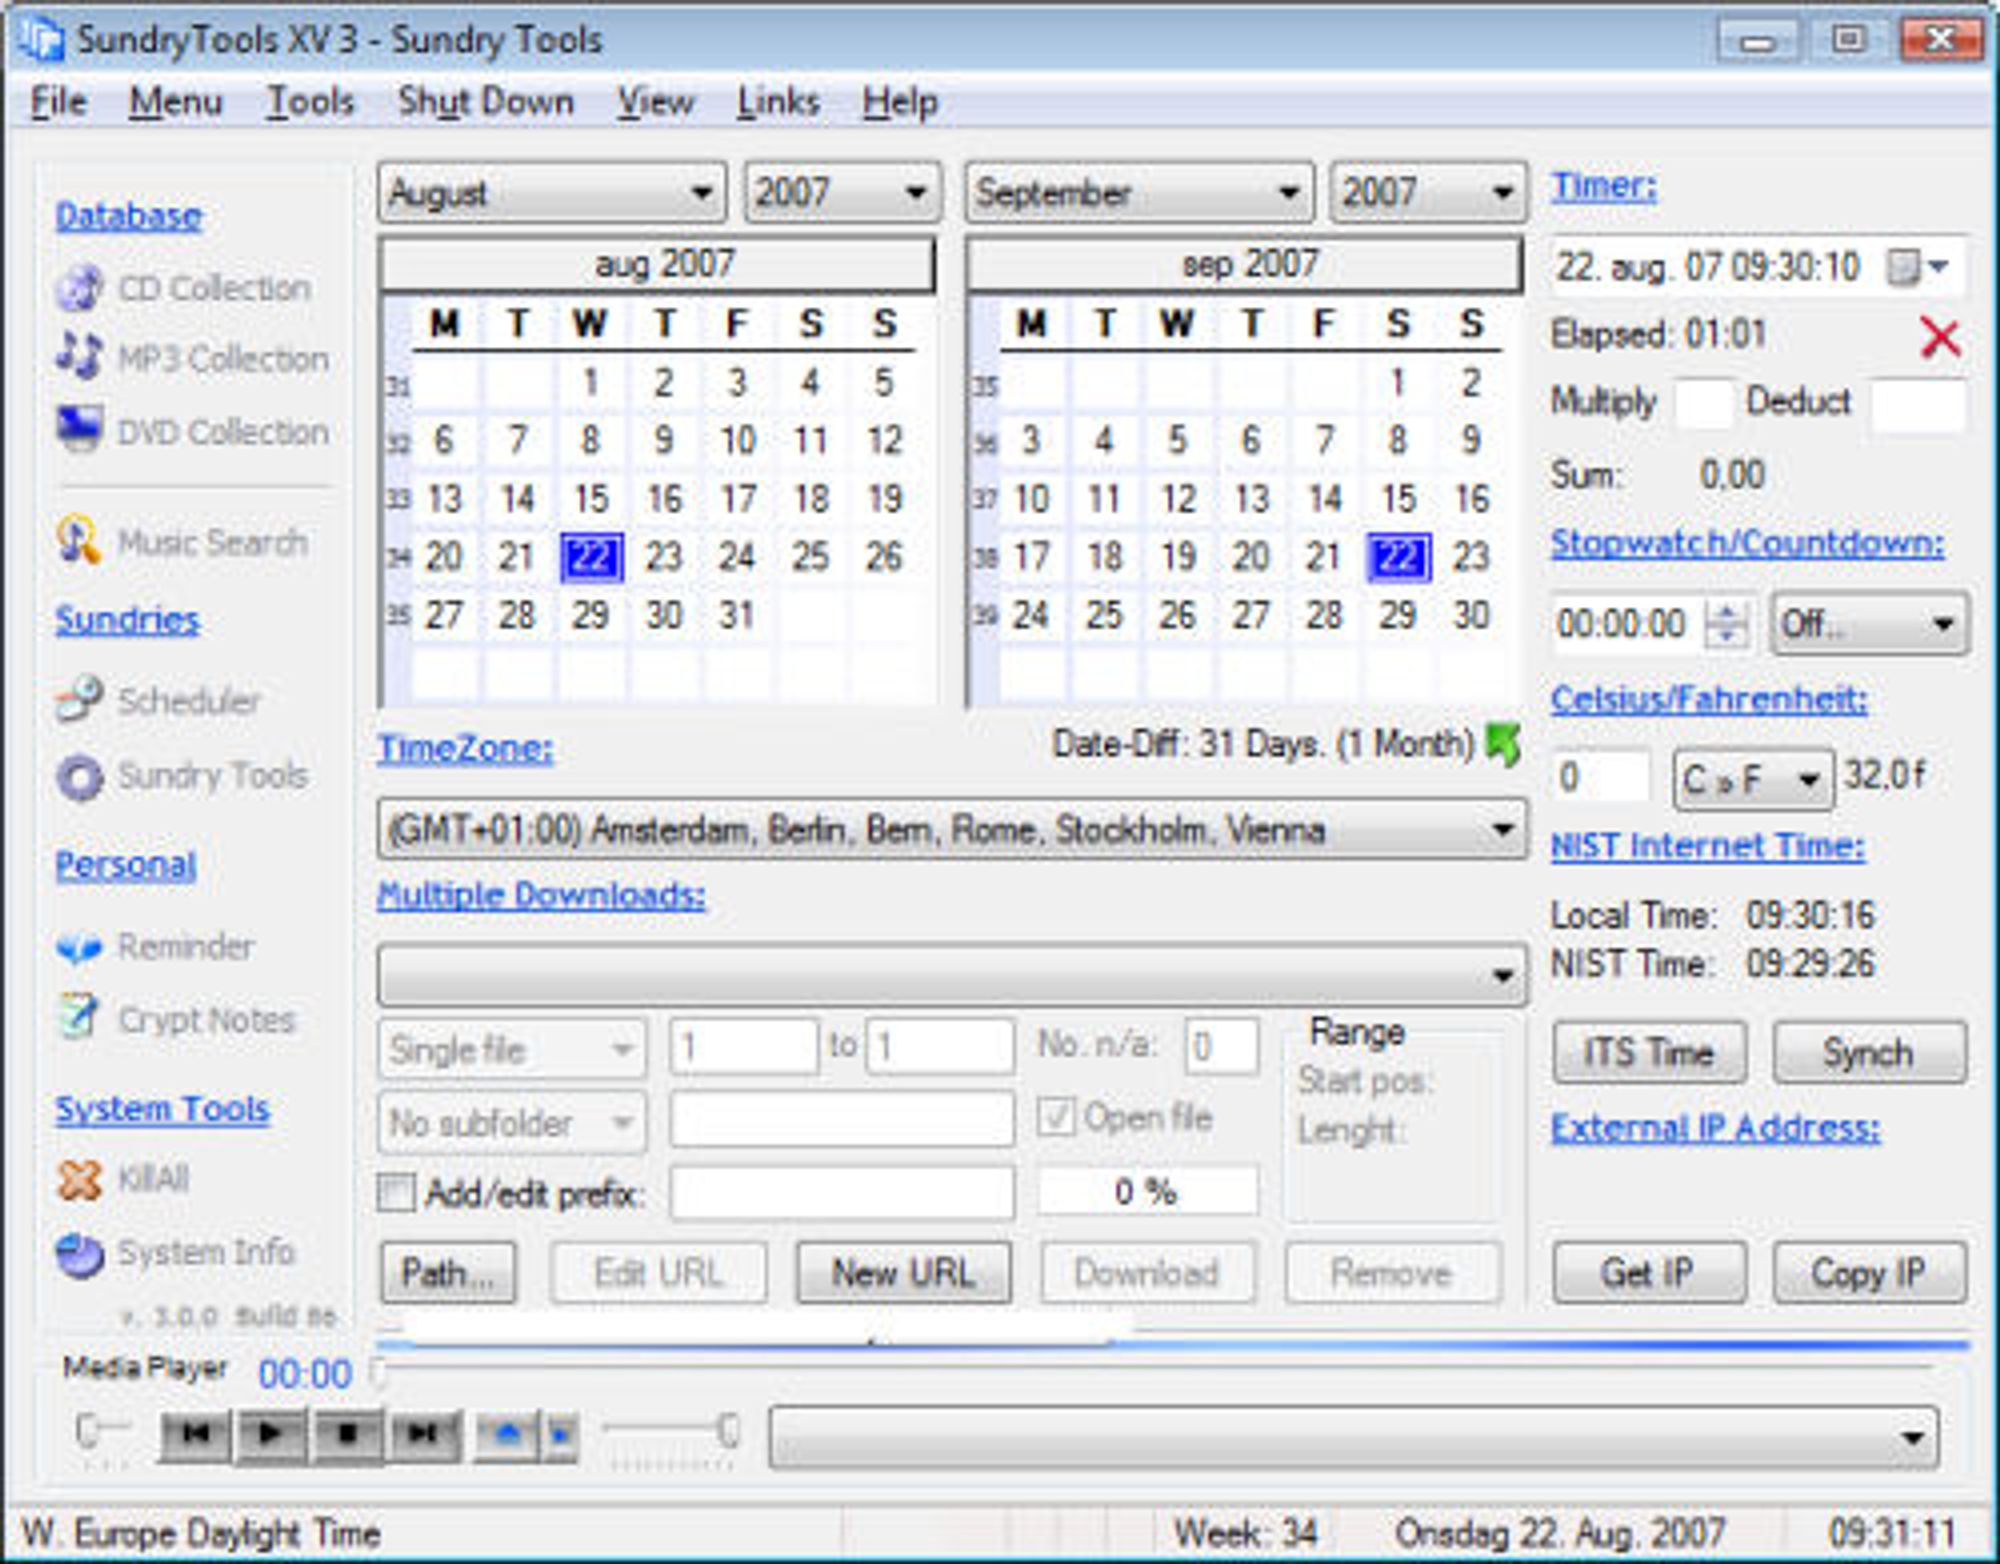Open the Scheduler tool icon
This screenshot has height=1564, width=2000.
click(80, 699)
